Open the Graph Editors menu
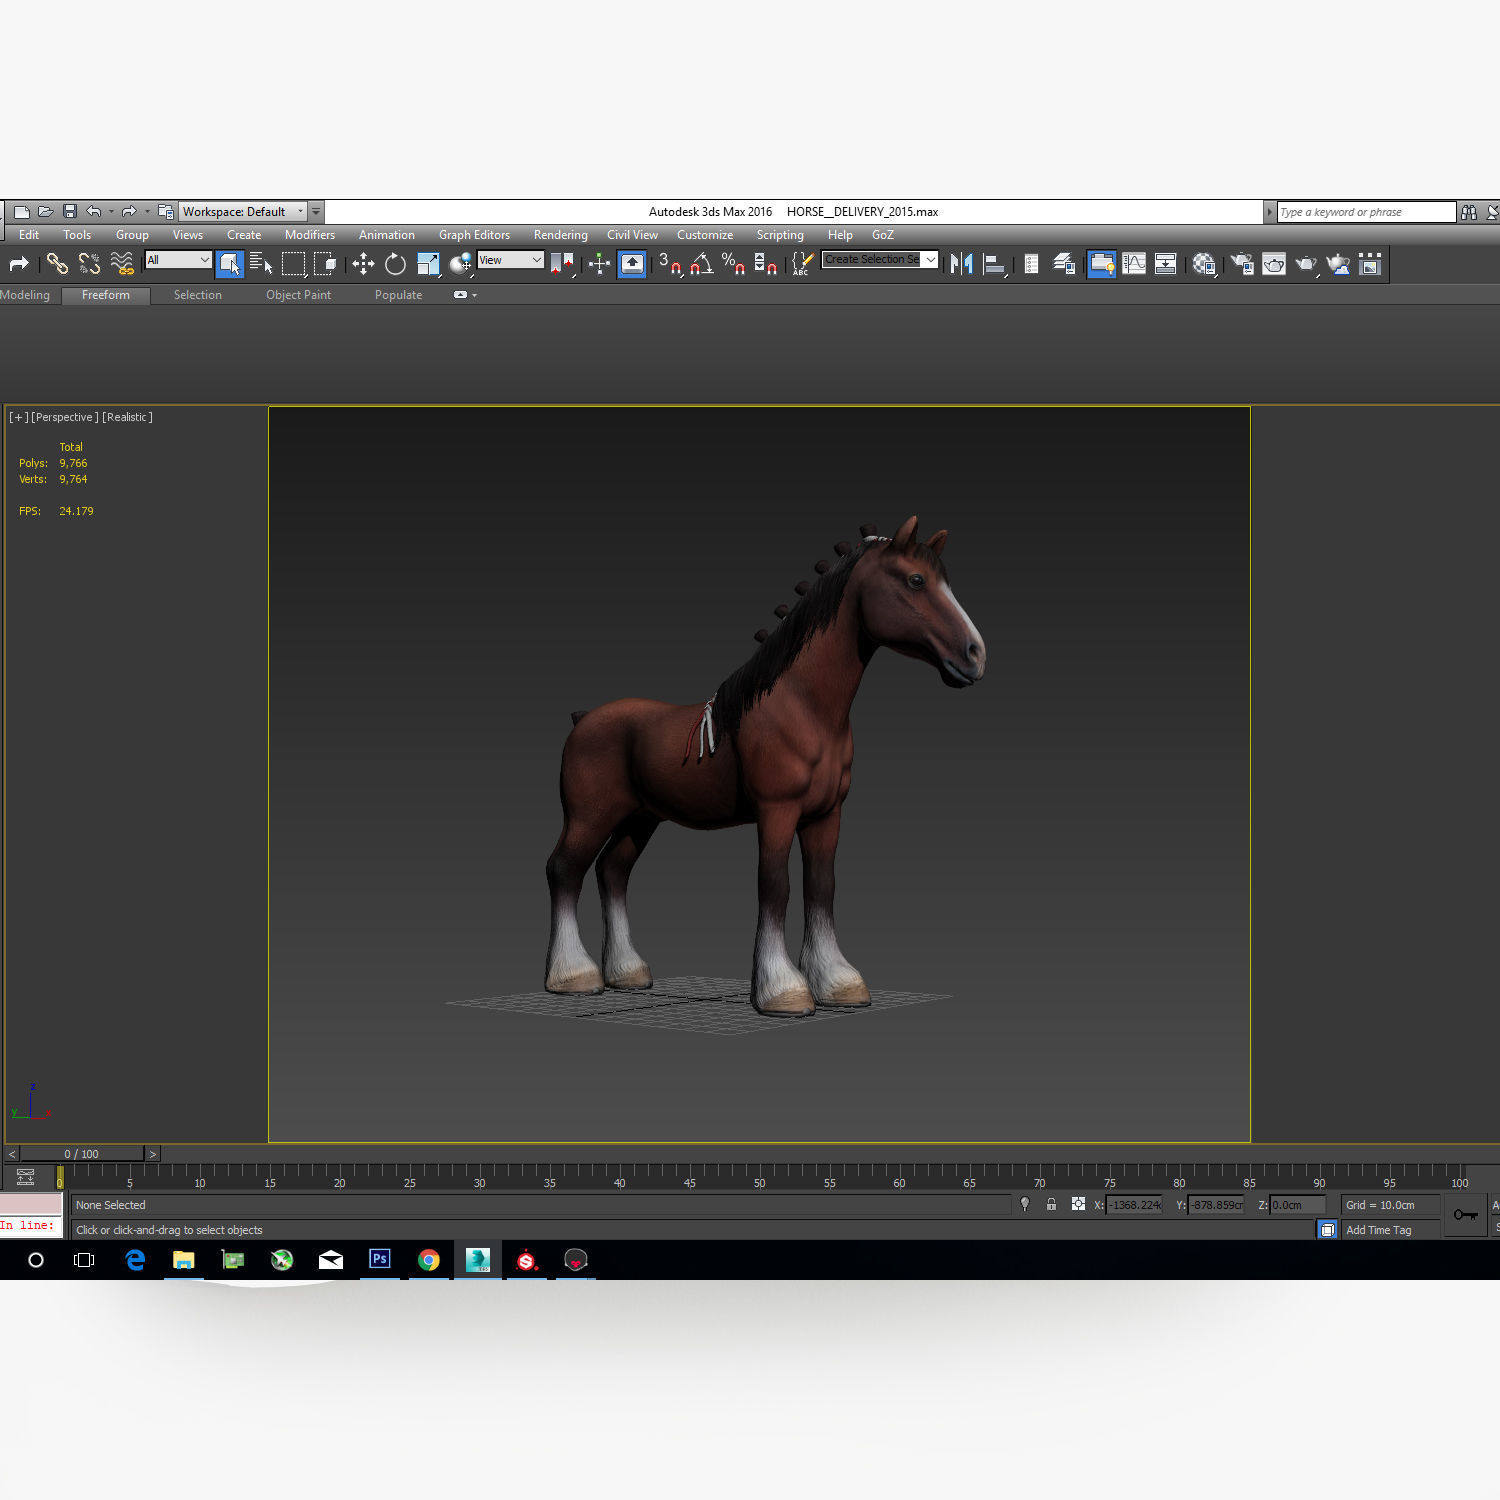1500x1500 pixels. [474, 235]
